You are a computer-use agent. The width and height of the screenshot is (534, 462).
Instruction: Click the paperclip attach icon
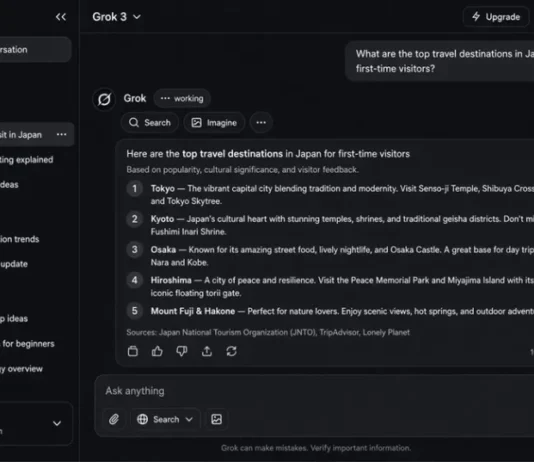pos(114,419)
